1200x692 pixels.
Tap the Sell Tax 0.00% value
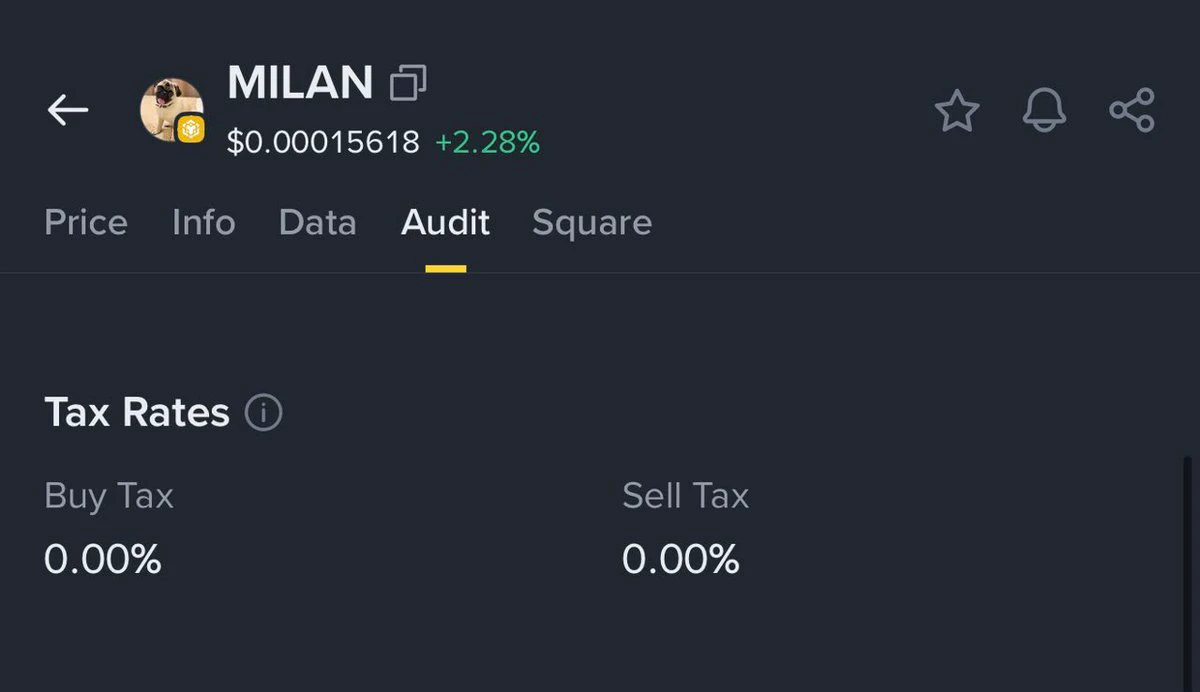click(681, 559)
